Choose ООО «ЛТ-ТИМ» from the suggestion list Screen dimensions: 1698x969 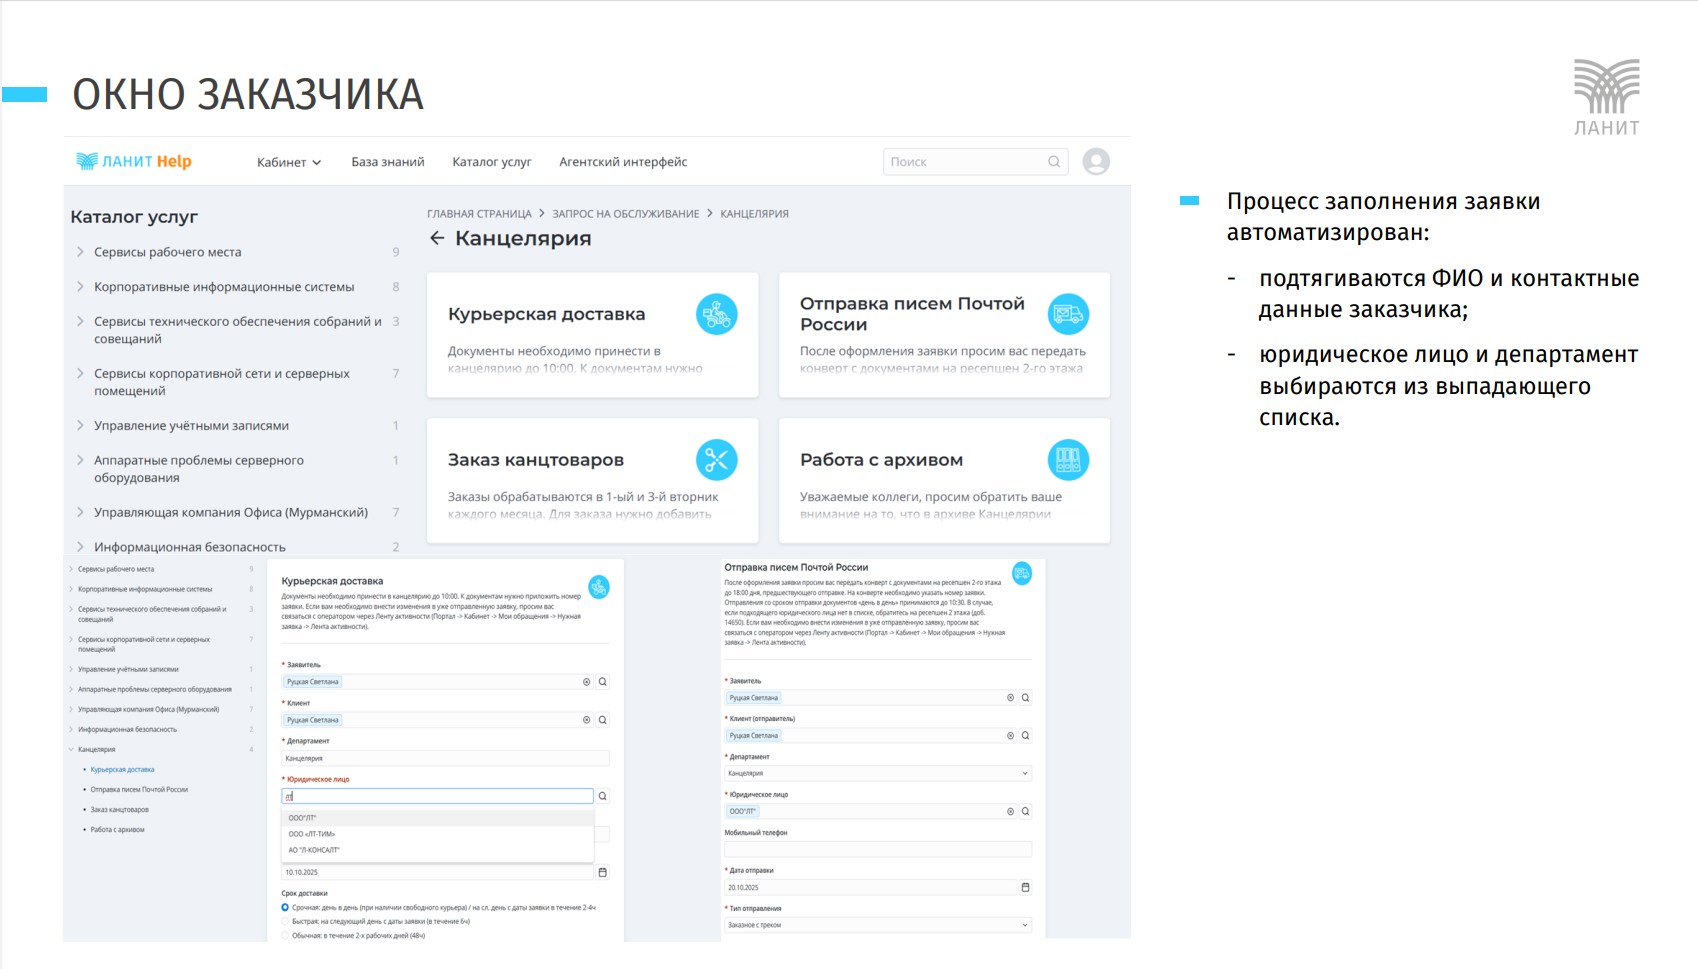click(312, 834)
